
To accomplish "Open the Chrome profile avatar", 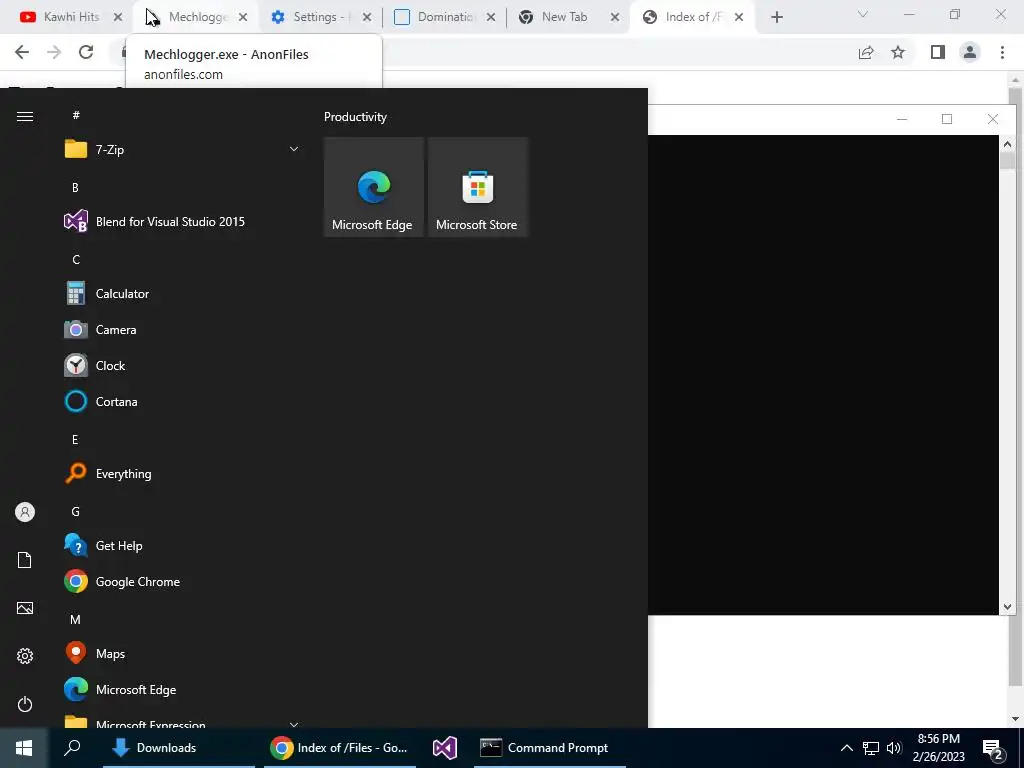I will [x=970, y=52].
